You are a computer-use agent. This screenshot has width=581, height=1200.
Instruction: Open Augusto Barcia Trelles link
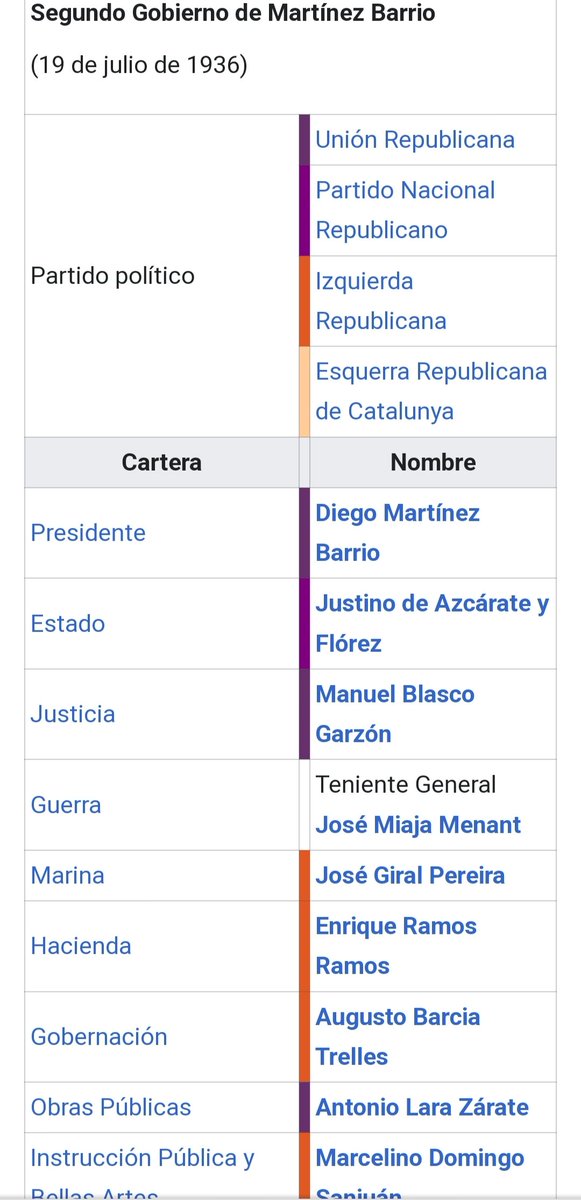[398, 1037]
